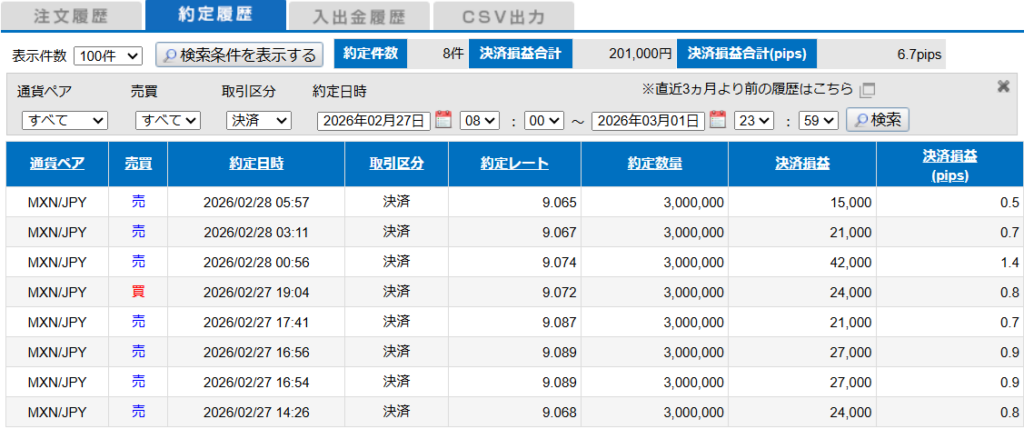Open older history popup window icon
This screenshot has width=1024, height=429.
point(867,90)
